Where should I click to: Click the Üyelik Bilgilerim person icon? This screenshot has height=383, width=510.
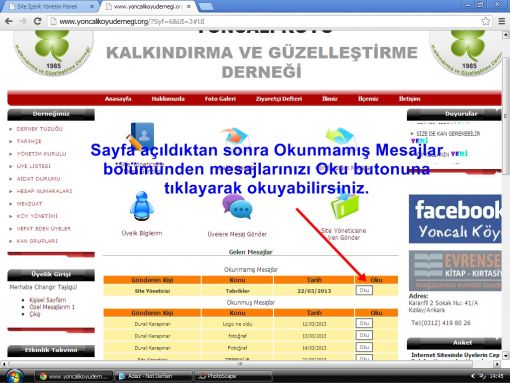142,206
